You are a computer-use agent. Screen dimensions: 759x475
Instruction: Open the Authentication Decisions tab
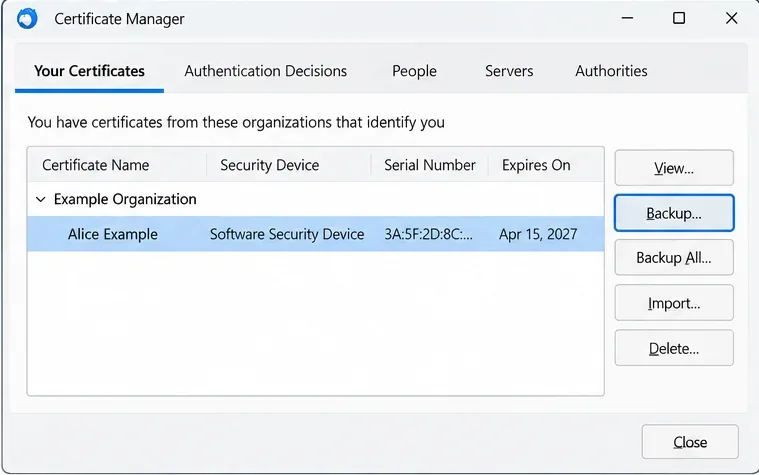coord(265,71)
